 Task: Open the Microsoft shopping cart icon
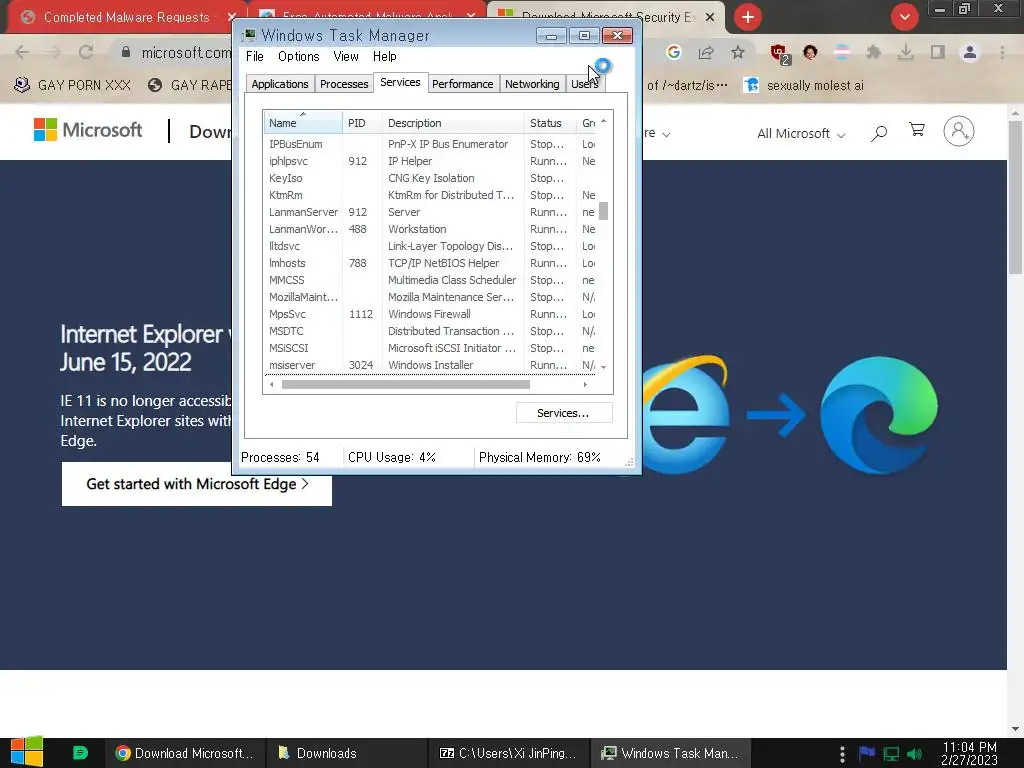point(917,131)
